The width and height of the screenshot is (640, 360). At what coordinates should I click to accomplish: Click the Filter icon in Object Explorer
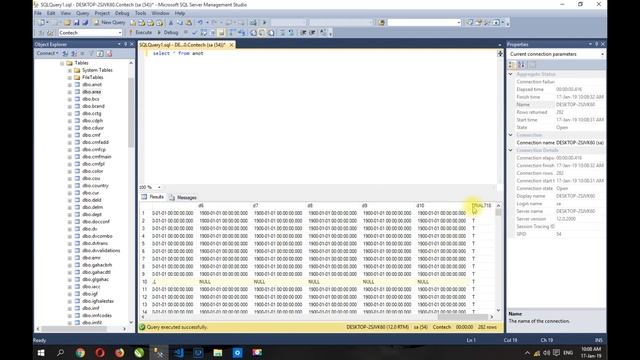click(x=91, y=53)
